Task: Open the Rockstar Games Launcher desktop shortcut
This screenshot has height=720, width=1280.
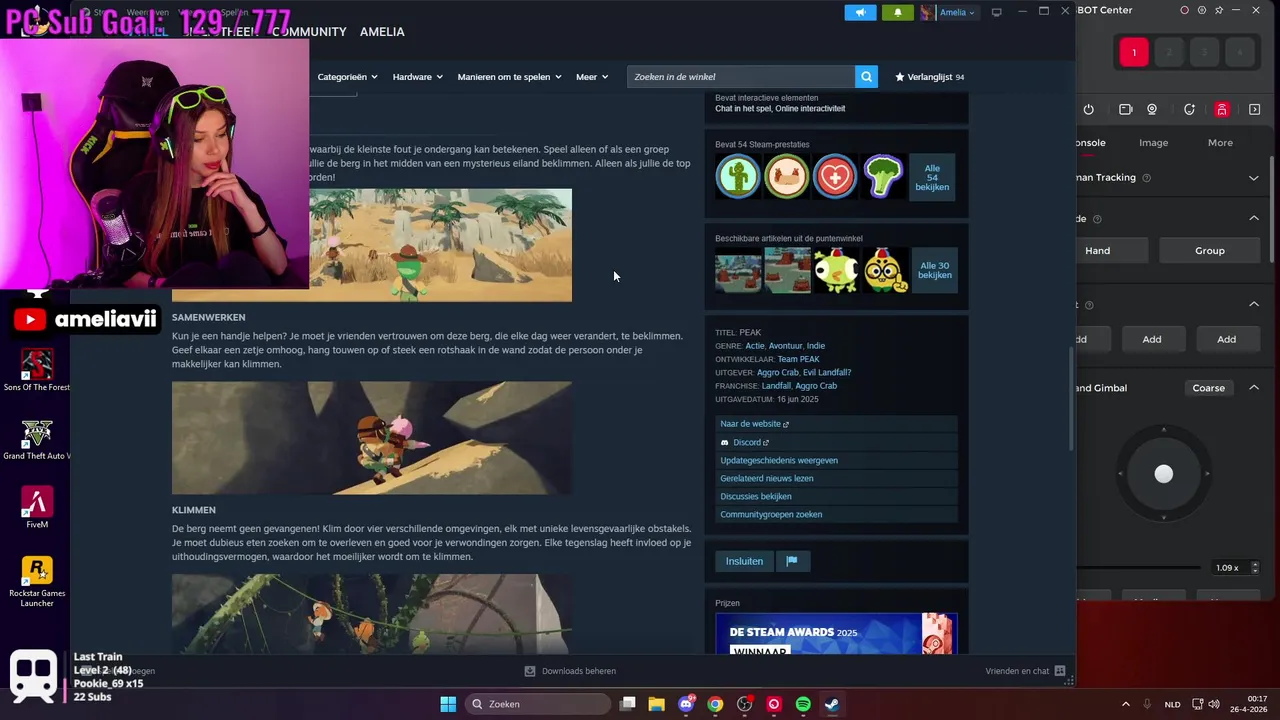Action: pos(37,582)
